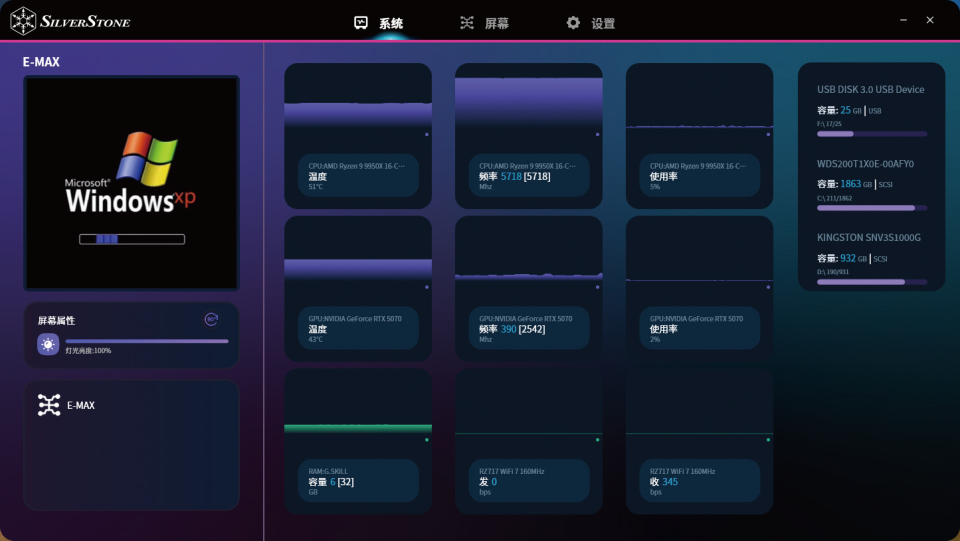Click the F:\ usage bar of USB DISK
Viewport: 960px width, 541px height.
click(x=872, y=133)
